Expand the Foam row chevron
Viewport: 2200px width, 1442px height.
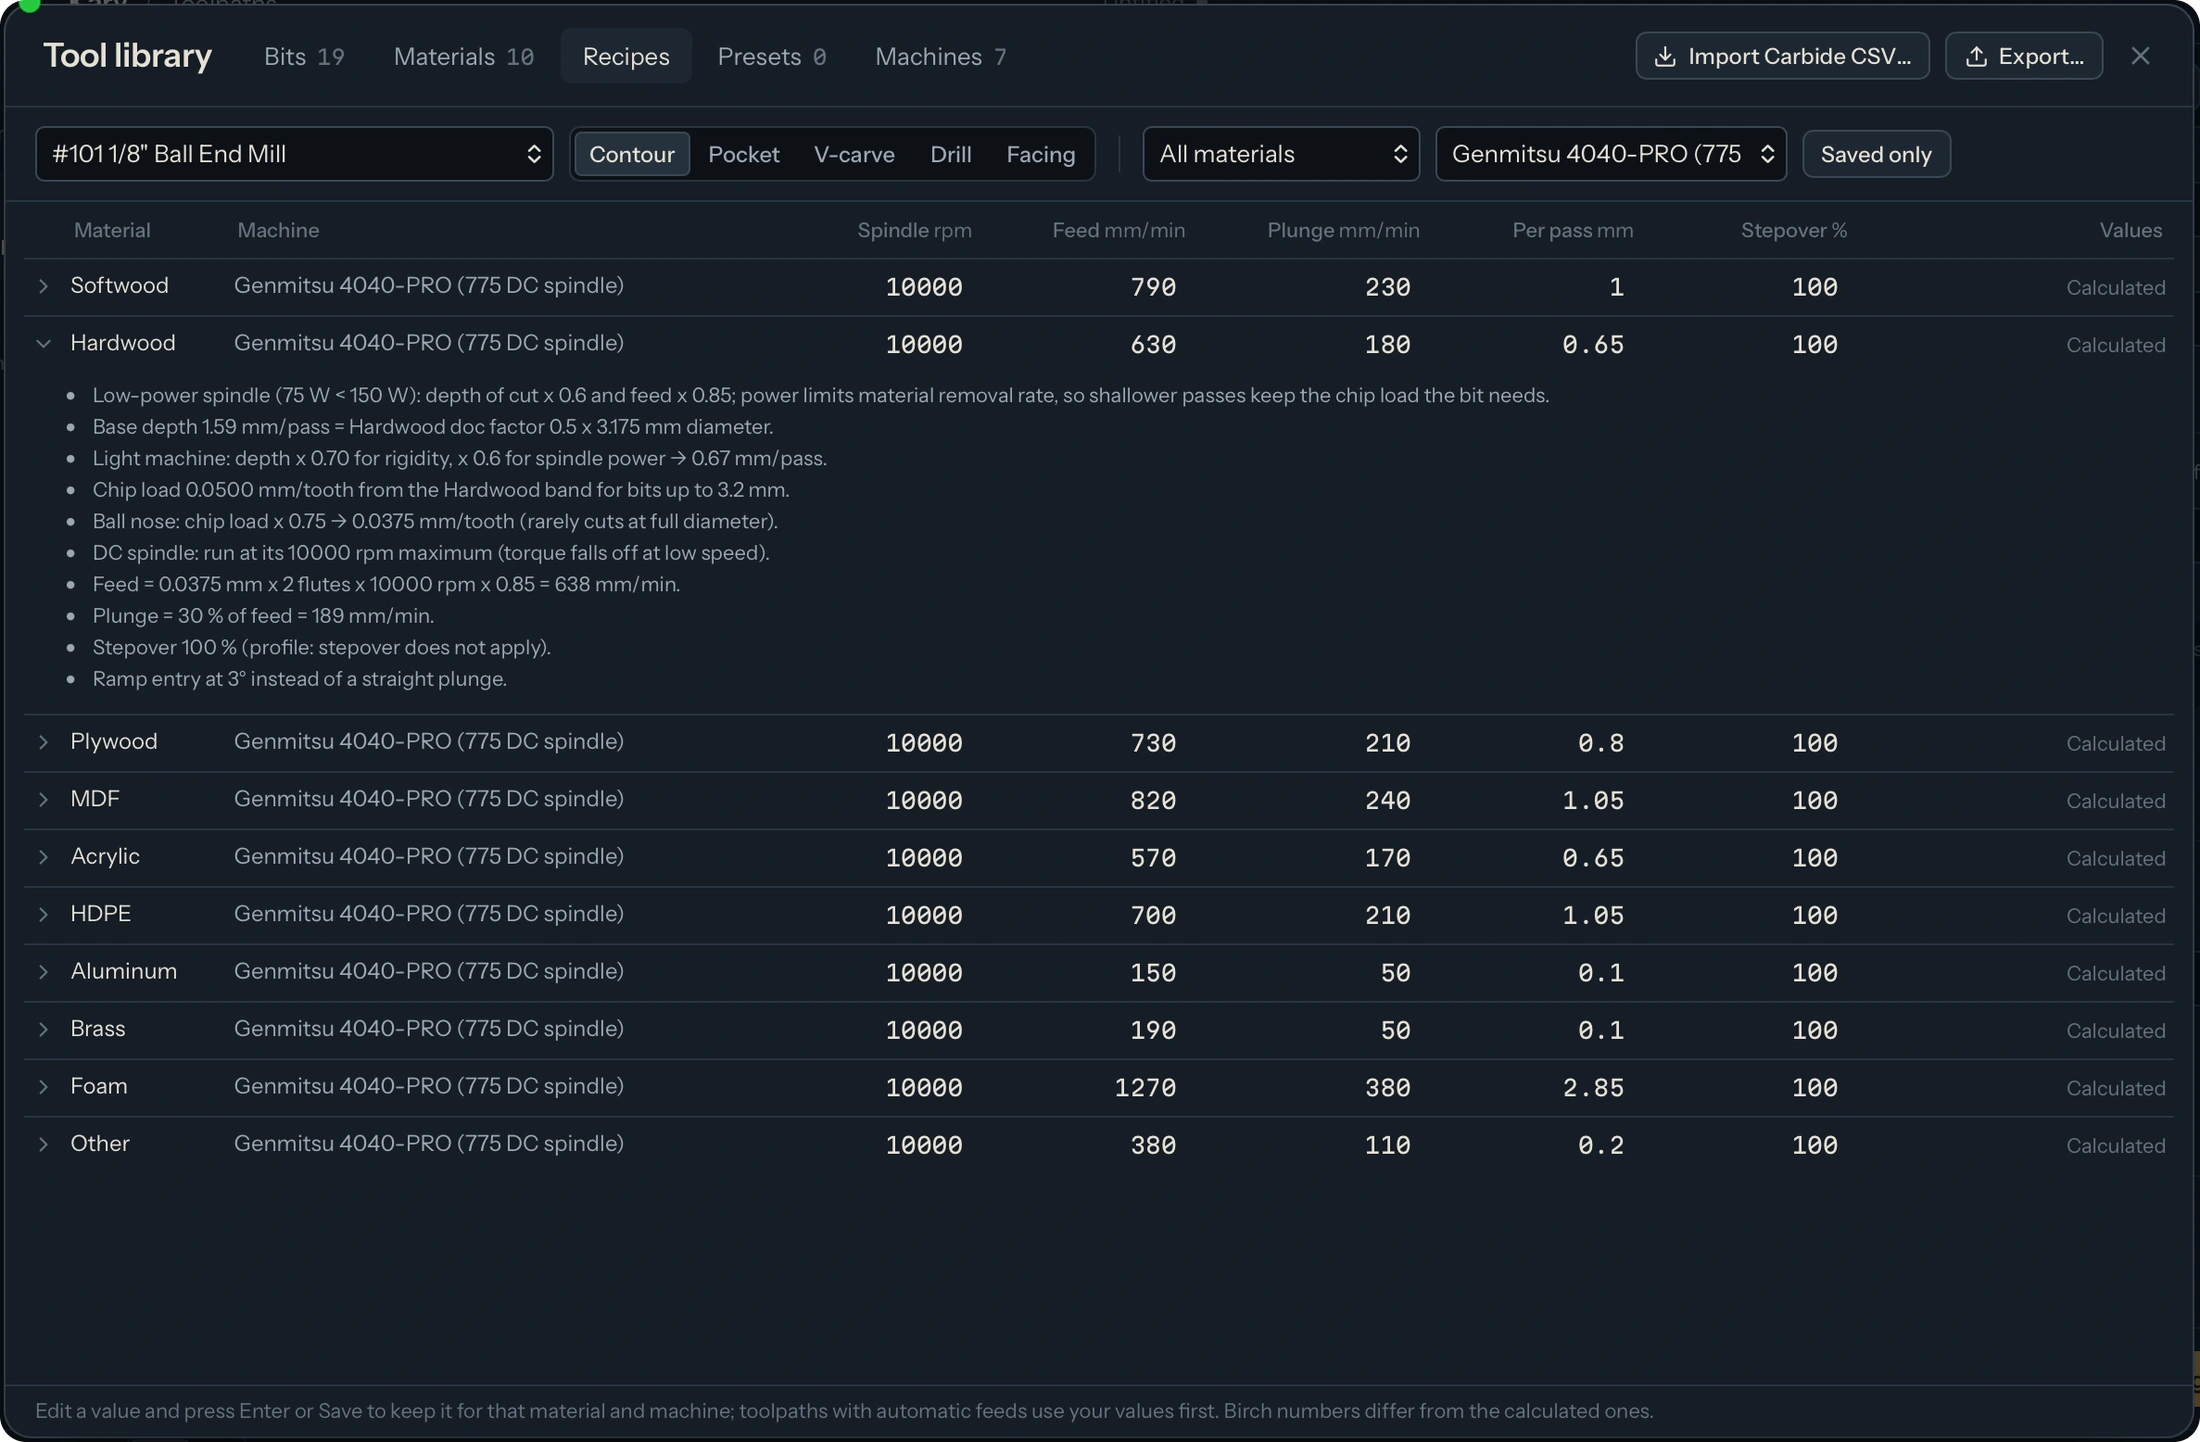[x=43, y=1087]
